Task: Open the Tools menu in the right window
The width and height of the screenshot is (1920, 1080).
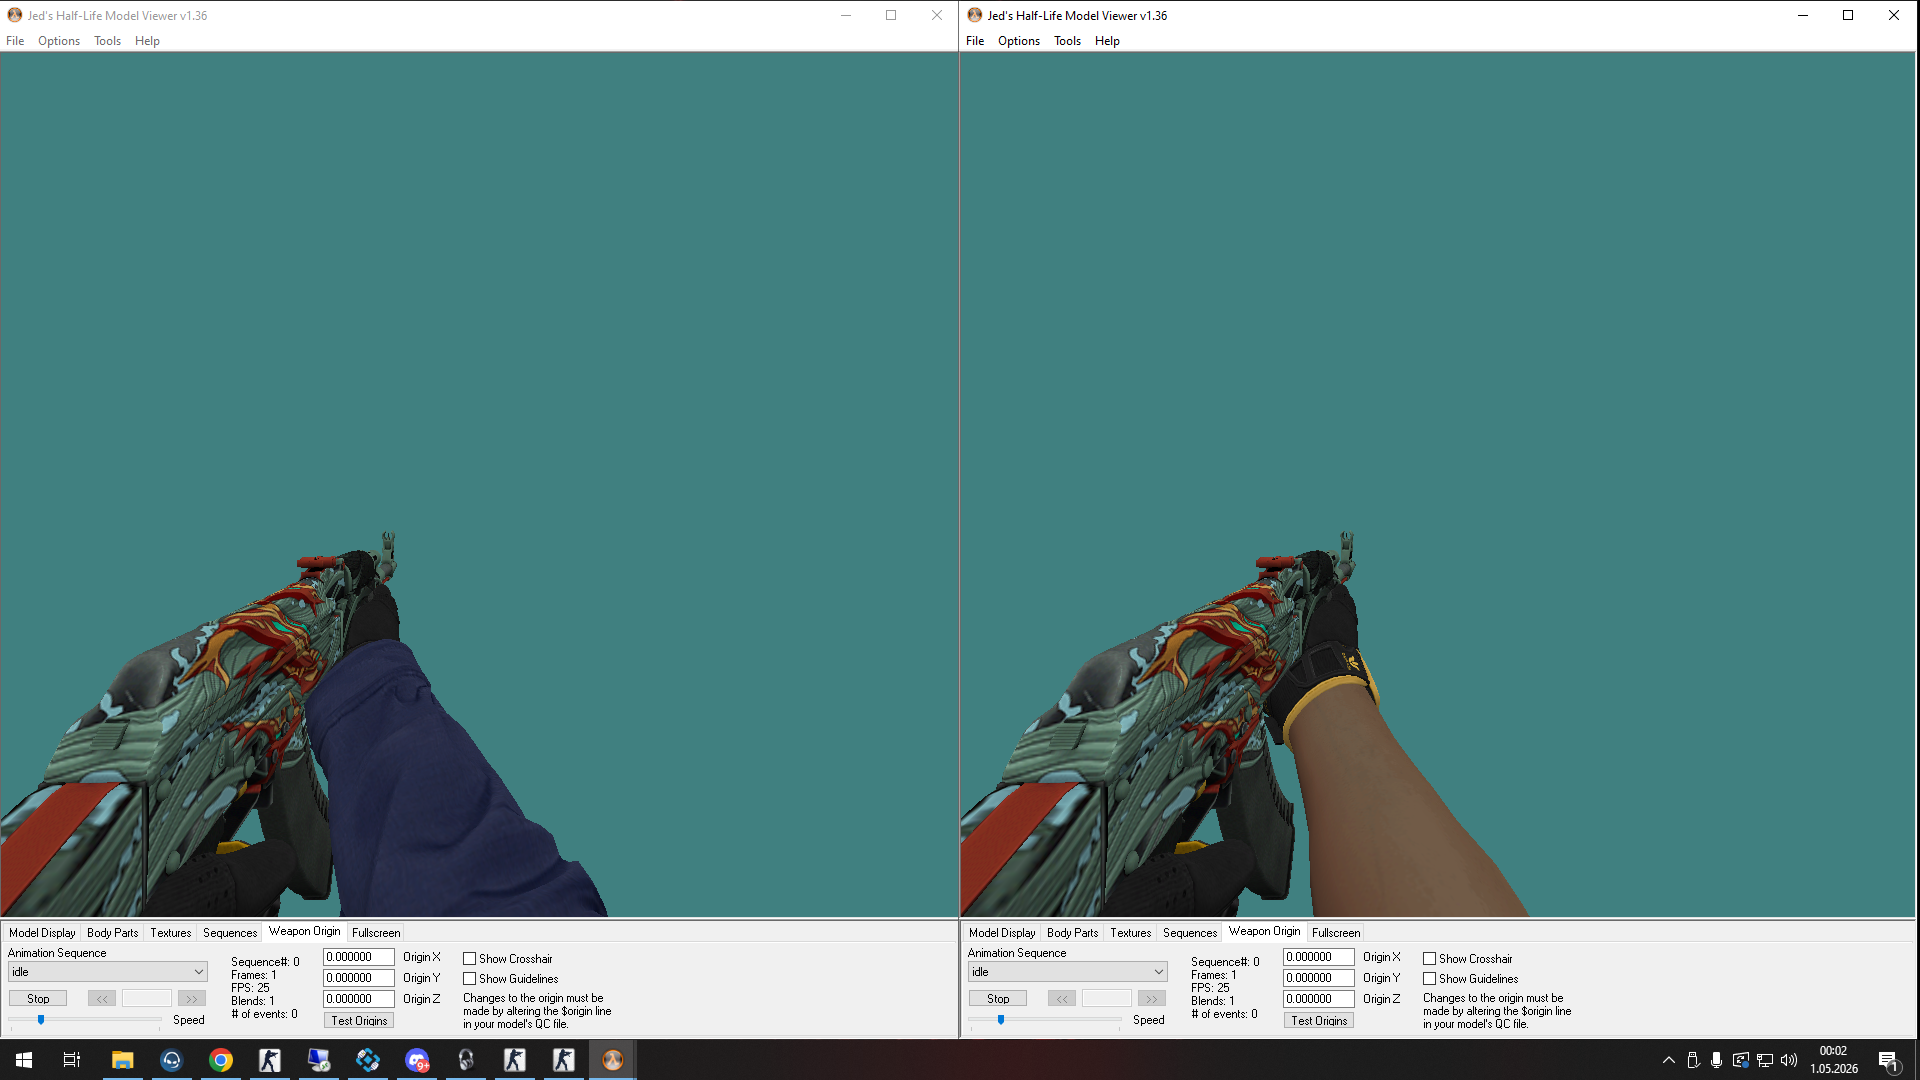Action: click(1067, 41)
